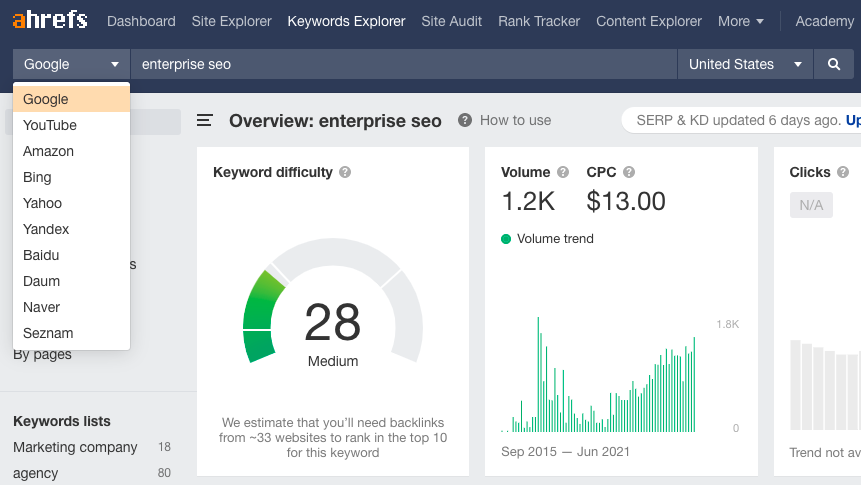
Task: Open the United States country dropdown
Action: coord(745,64)
